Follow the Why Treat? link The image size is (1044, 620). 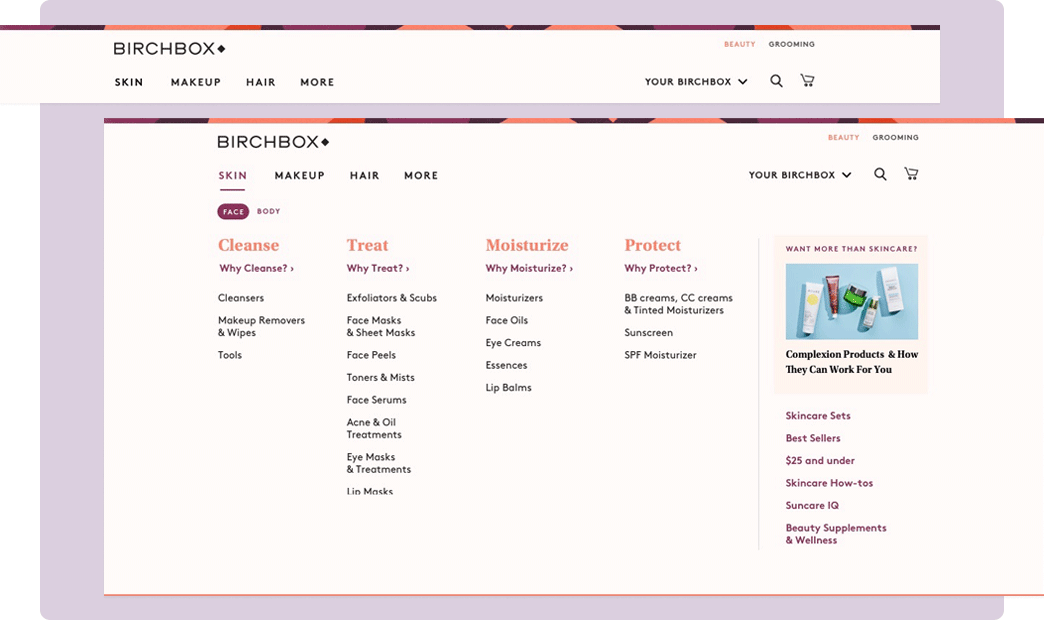click(378, 268)
